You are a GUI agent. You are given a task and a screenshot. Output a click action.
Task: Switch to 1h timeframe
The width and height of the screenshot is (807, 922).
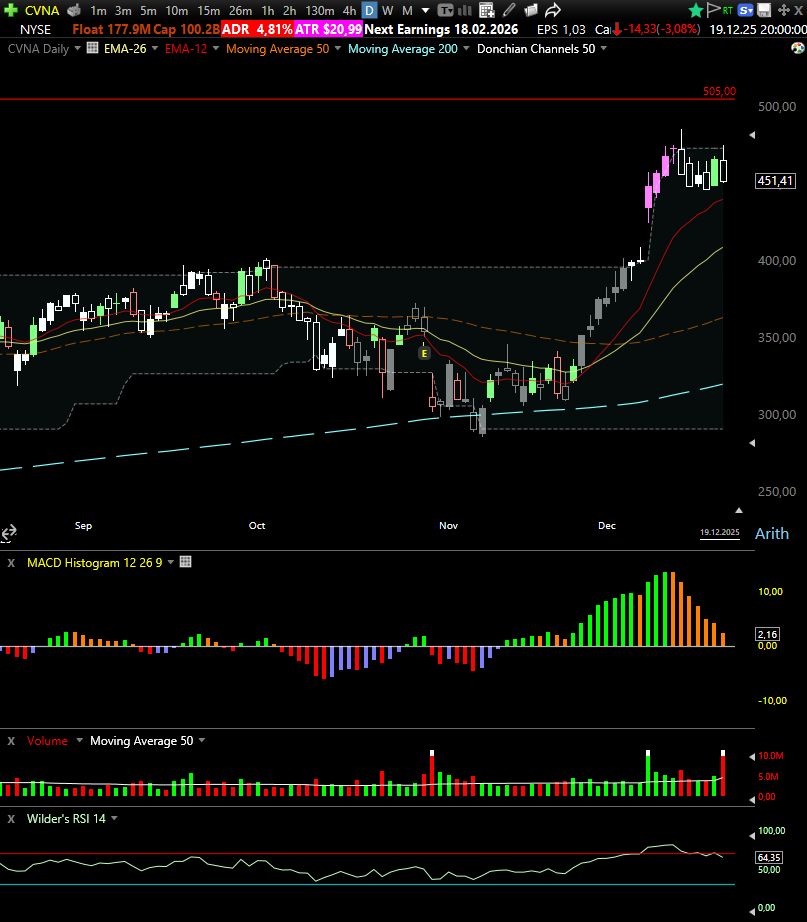pyautogui.click(x=268, y=11)
